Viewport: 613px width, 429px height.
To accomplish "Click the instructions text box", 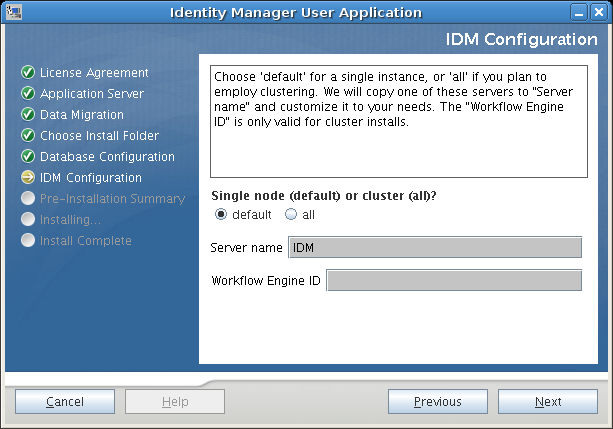I will tap(398, 120).
